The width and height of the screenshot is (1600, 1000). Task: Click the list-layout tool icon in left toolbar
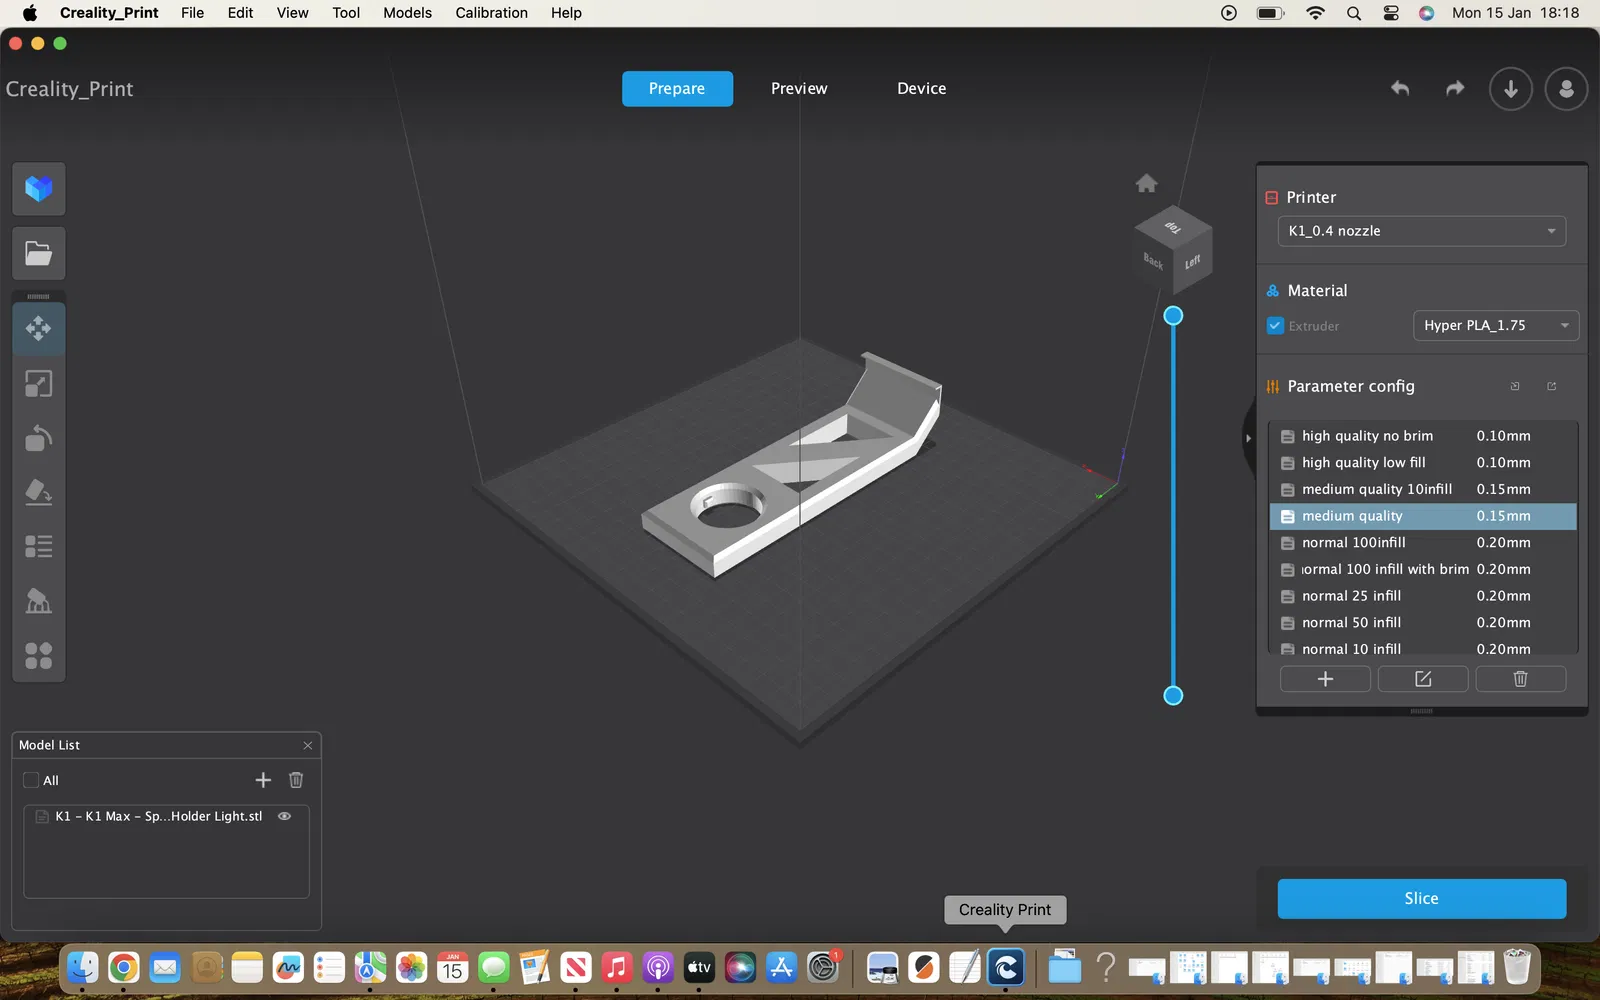39,546
